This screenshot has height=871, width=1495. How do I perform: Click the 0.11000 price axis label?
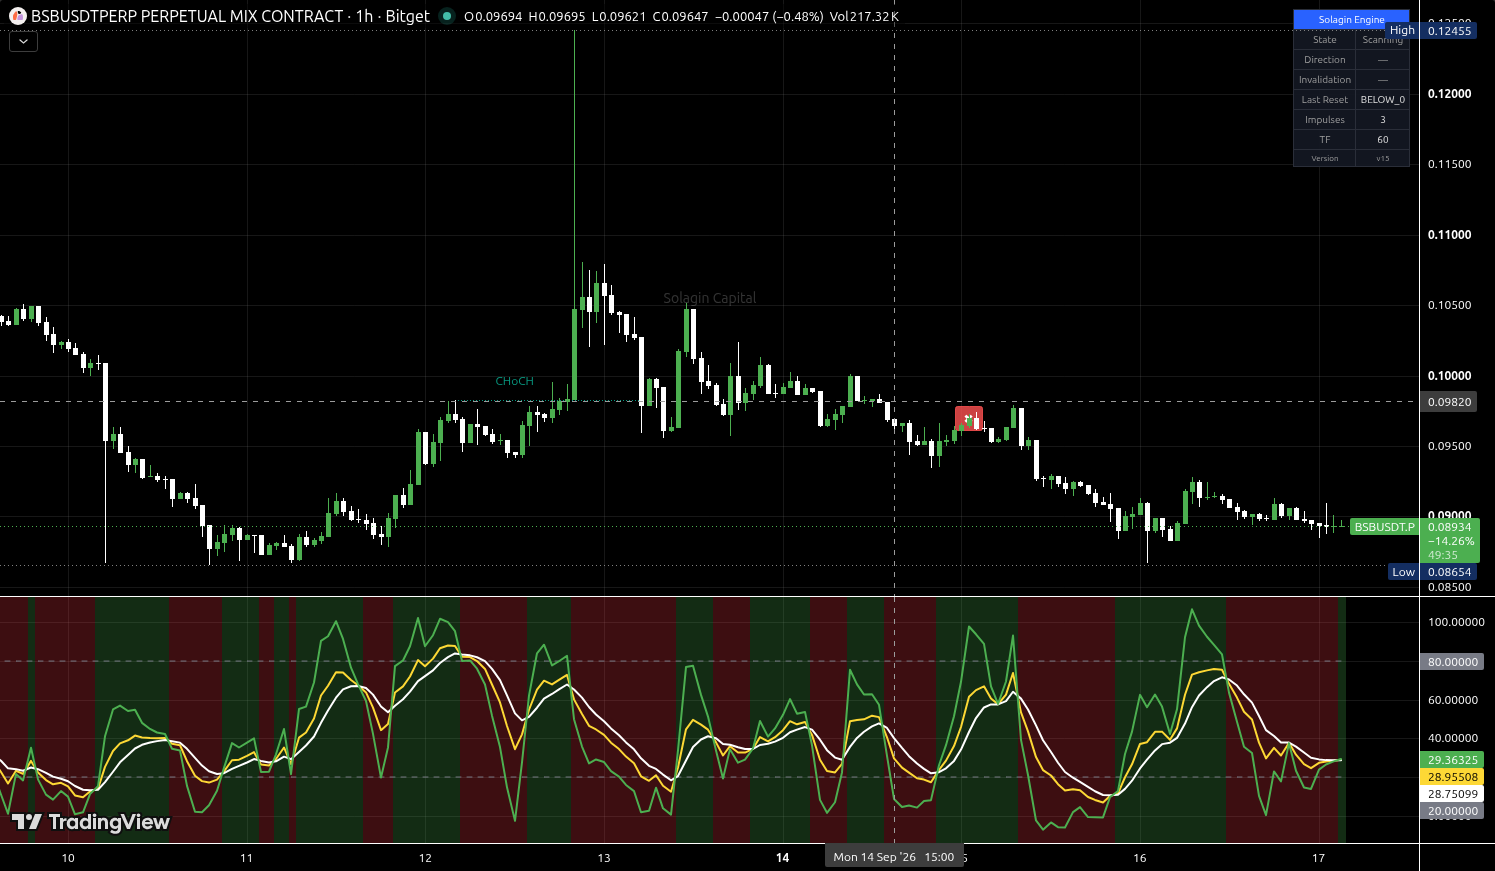(x=1449, y=235)
